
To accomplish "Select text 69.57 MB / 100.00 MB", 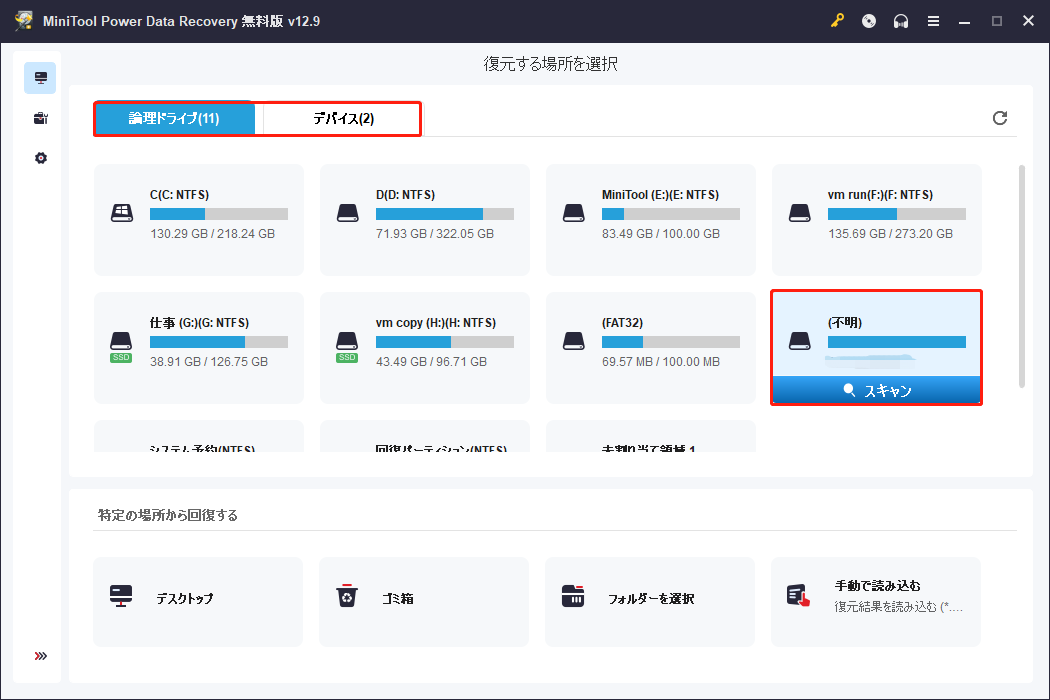I will pos(661,362).
